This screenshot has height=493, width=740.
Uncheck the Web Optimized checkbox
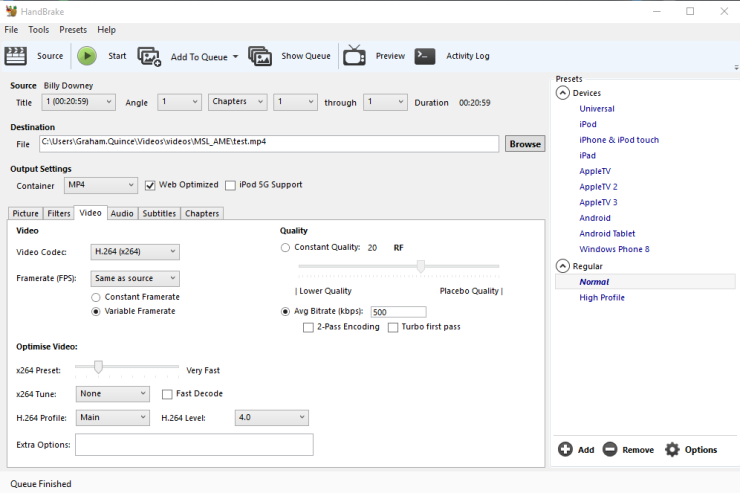click(151, 185)
